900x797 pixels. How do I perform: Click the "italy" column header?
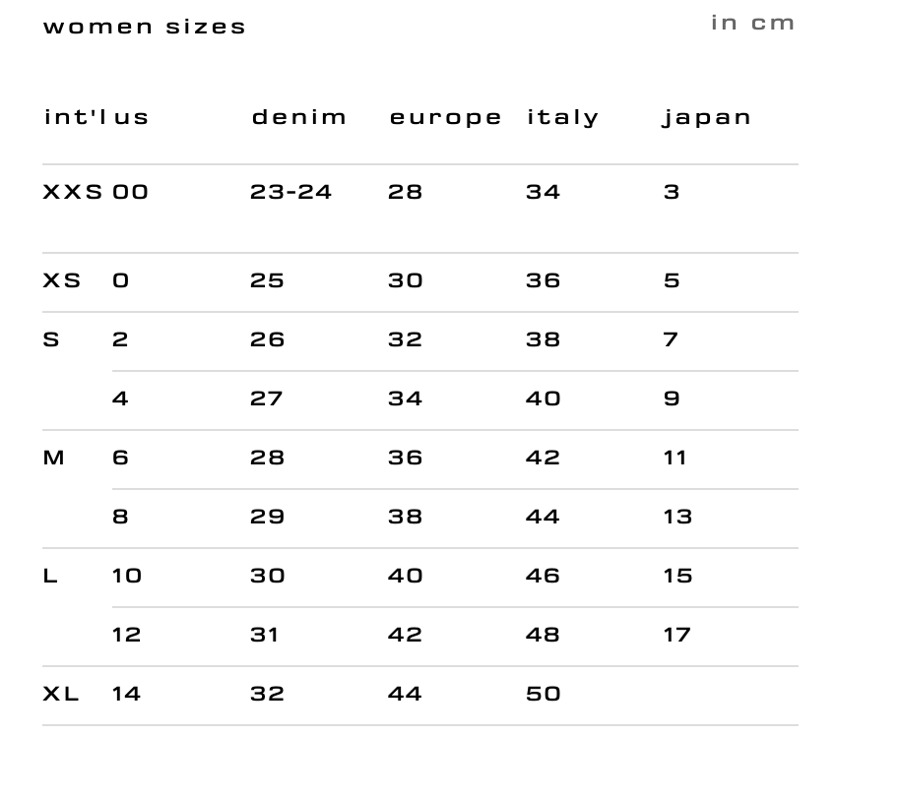click(562, 117)
